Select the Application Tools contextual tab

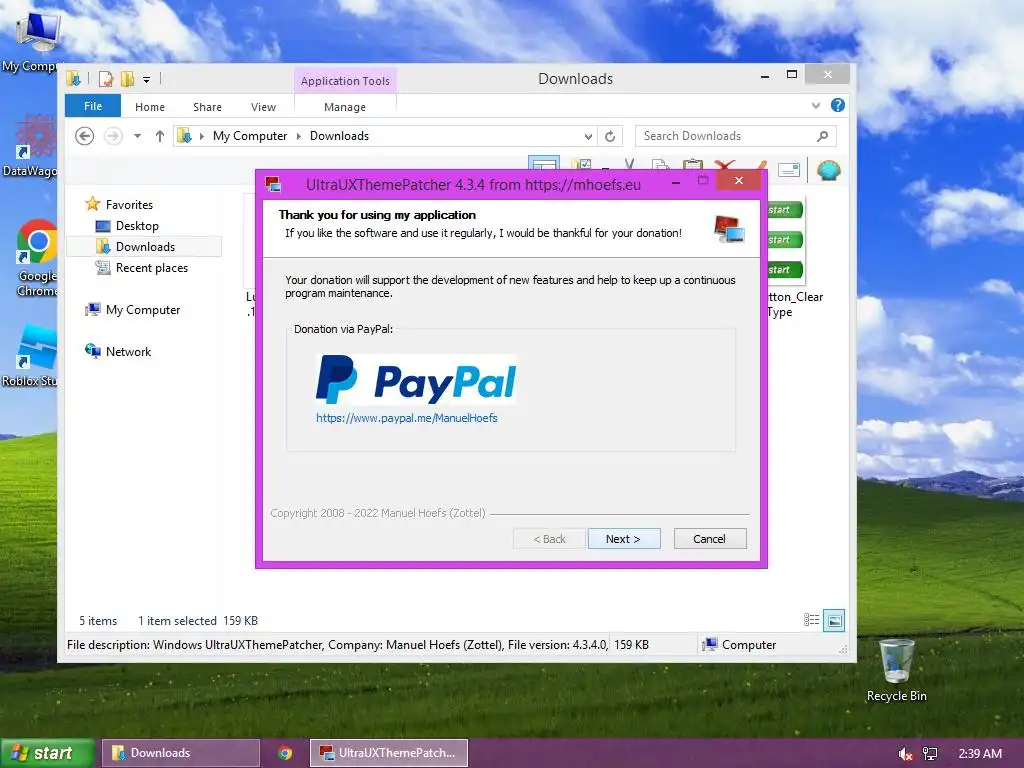(345, 81)
